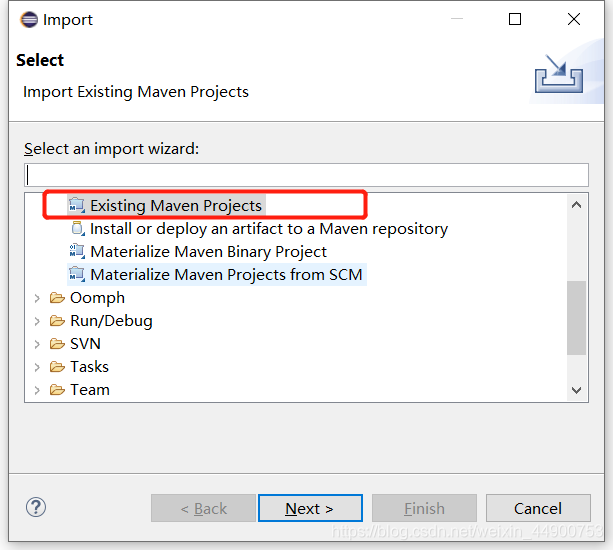Click the Existing Maven Projects icon
The width and height of the screenshot is (613, 550).
[x=77, y=205]
